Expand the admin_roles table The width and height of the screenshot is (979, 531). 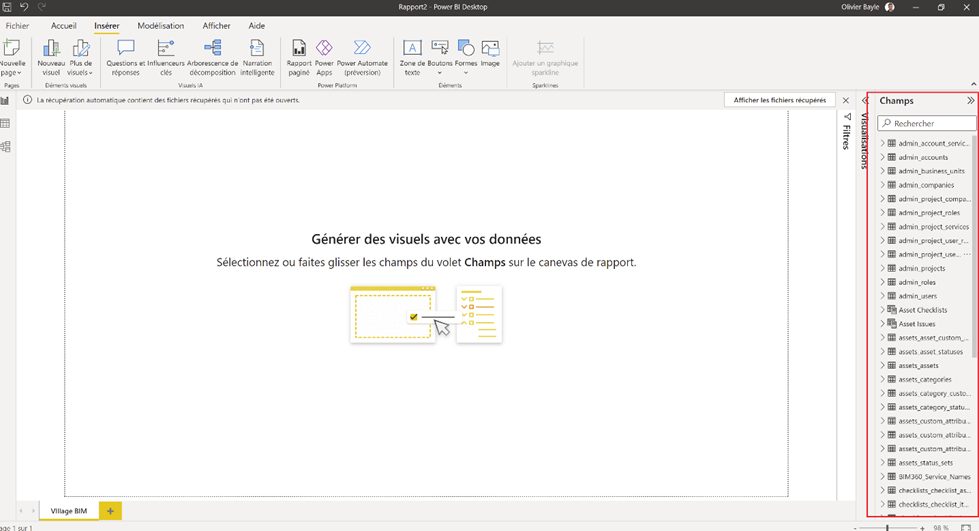pyautogui.click(x=883, y=282)
